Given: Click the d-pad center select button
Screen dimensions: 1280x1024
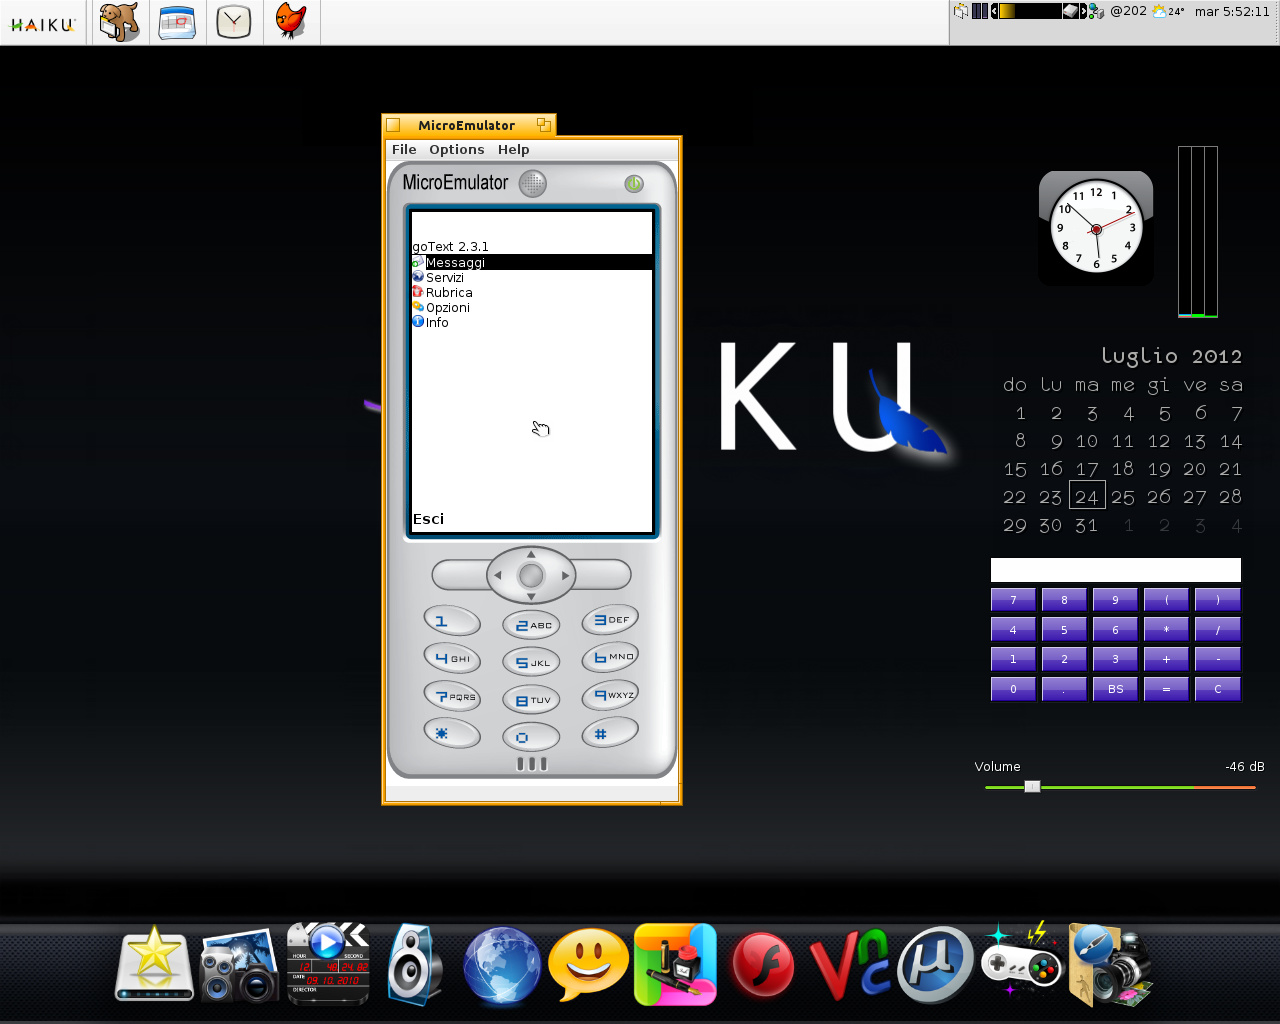Looking at the screenshot, I should coord(531,576).
